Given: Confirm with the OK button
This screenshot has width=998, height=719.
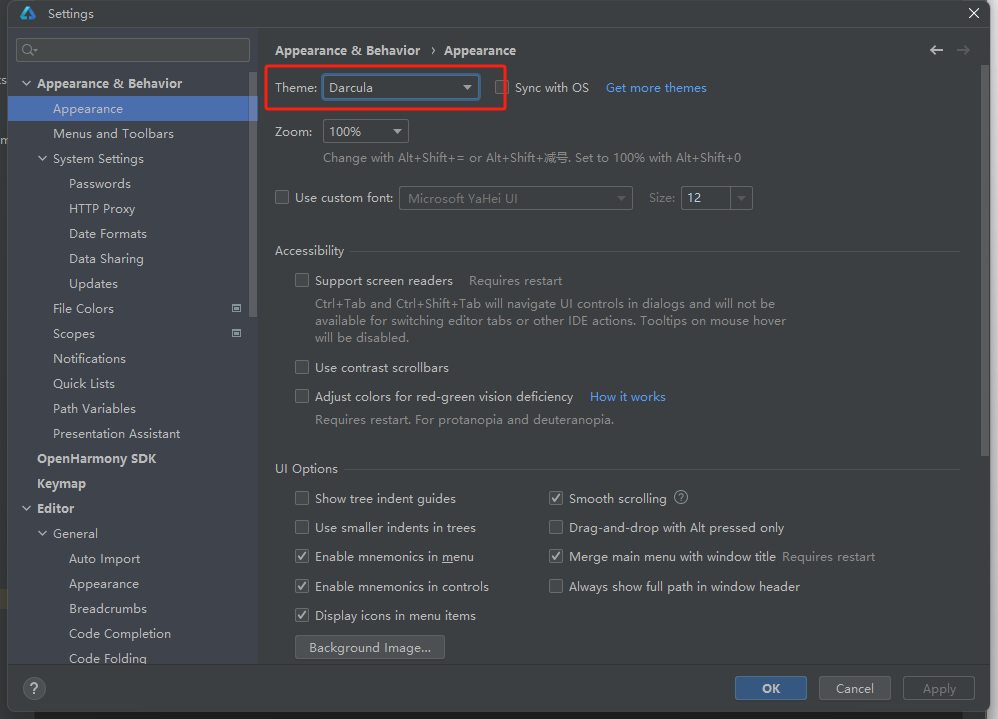Looking at the screenshot, I should (x=771, y=688).
